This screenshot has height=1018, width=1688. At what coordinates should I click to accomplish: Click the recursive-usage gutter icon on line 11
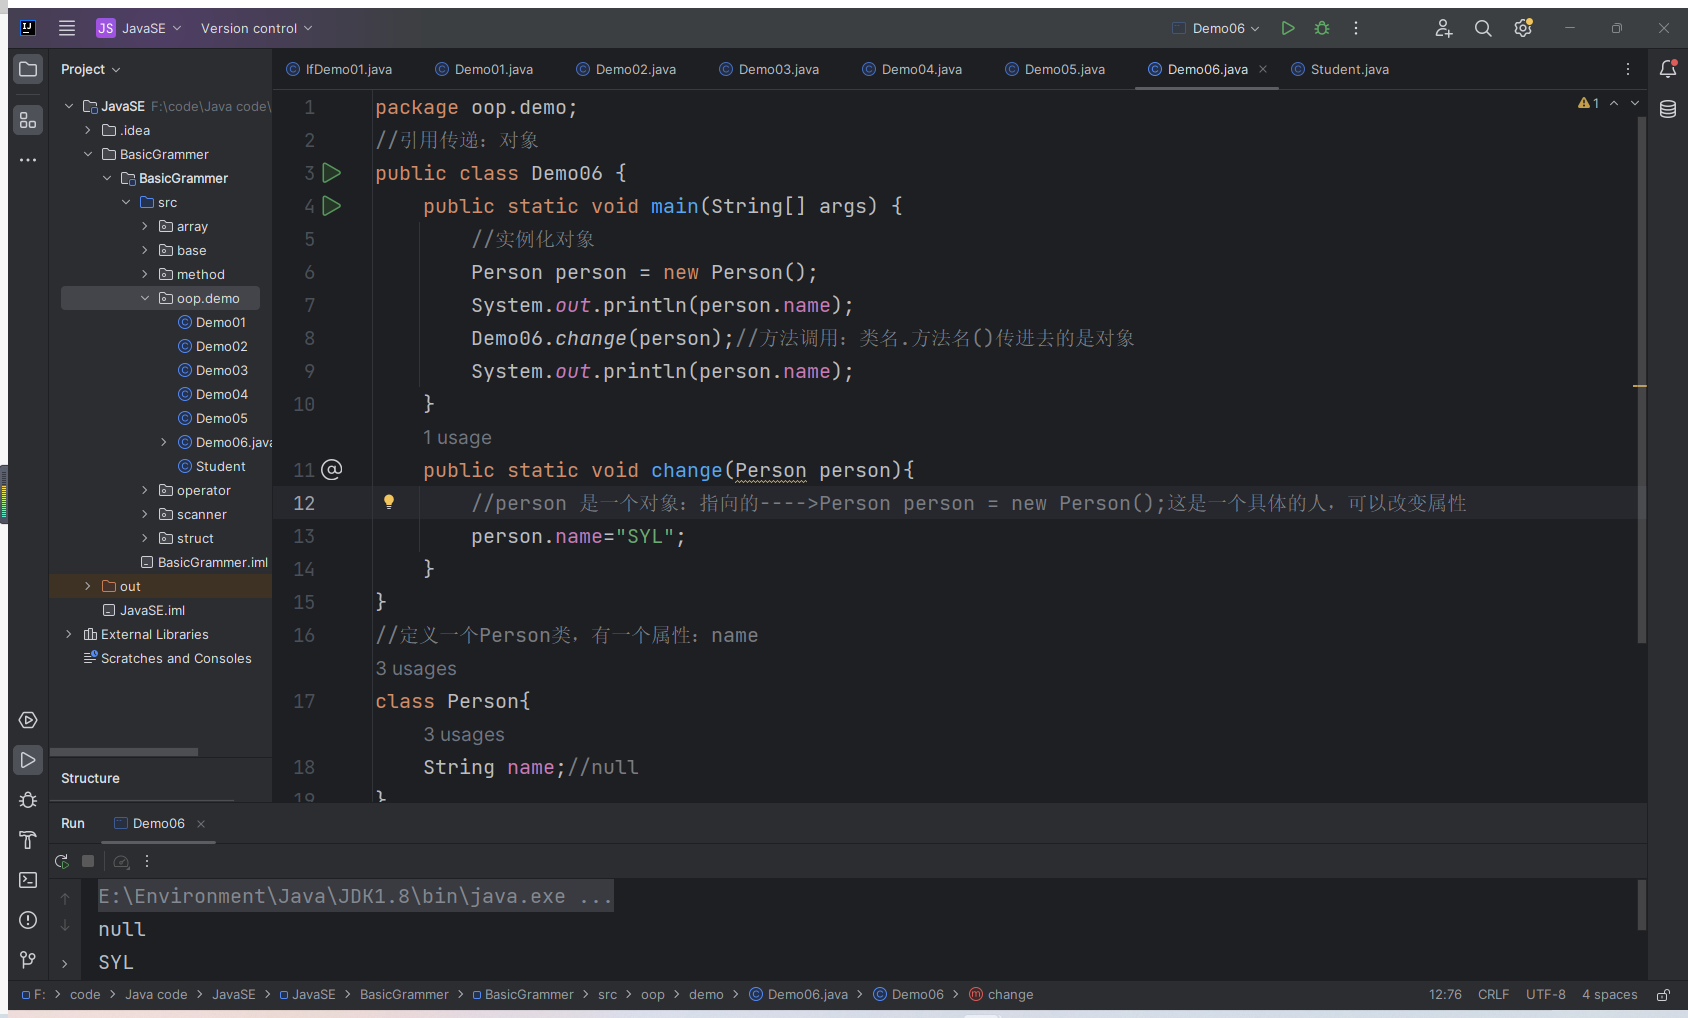(x=332, y=469)
